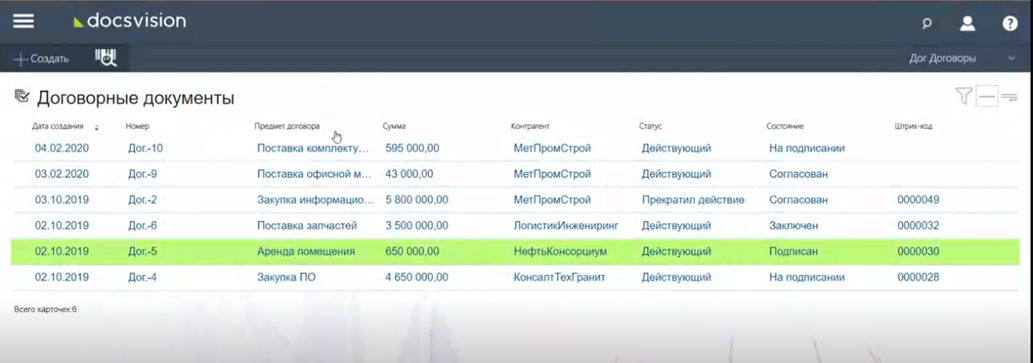The image size is (1033, 363).
Task: Click date 03.02.2020
Action: [61, 174]
